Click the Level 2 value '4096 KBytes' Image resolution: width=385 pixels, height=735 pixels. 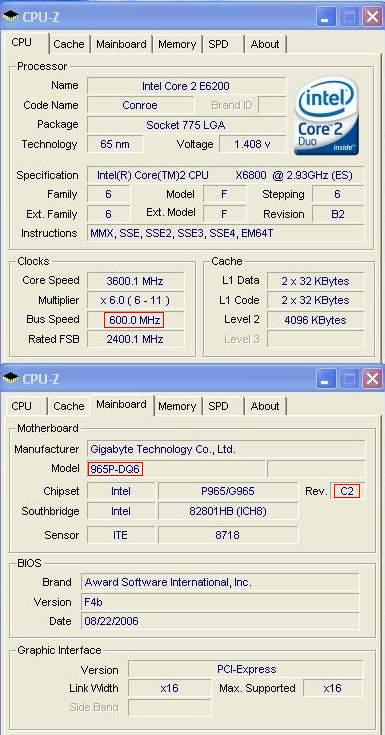[x=315, y=320]
